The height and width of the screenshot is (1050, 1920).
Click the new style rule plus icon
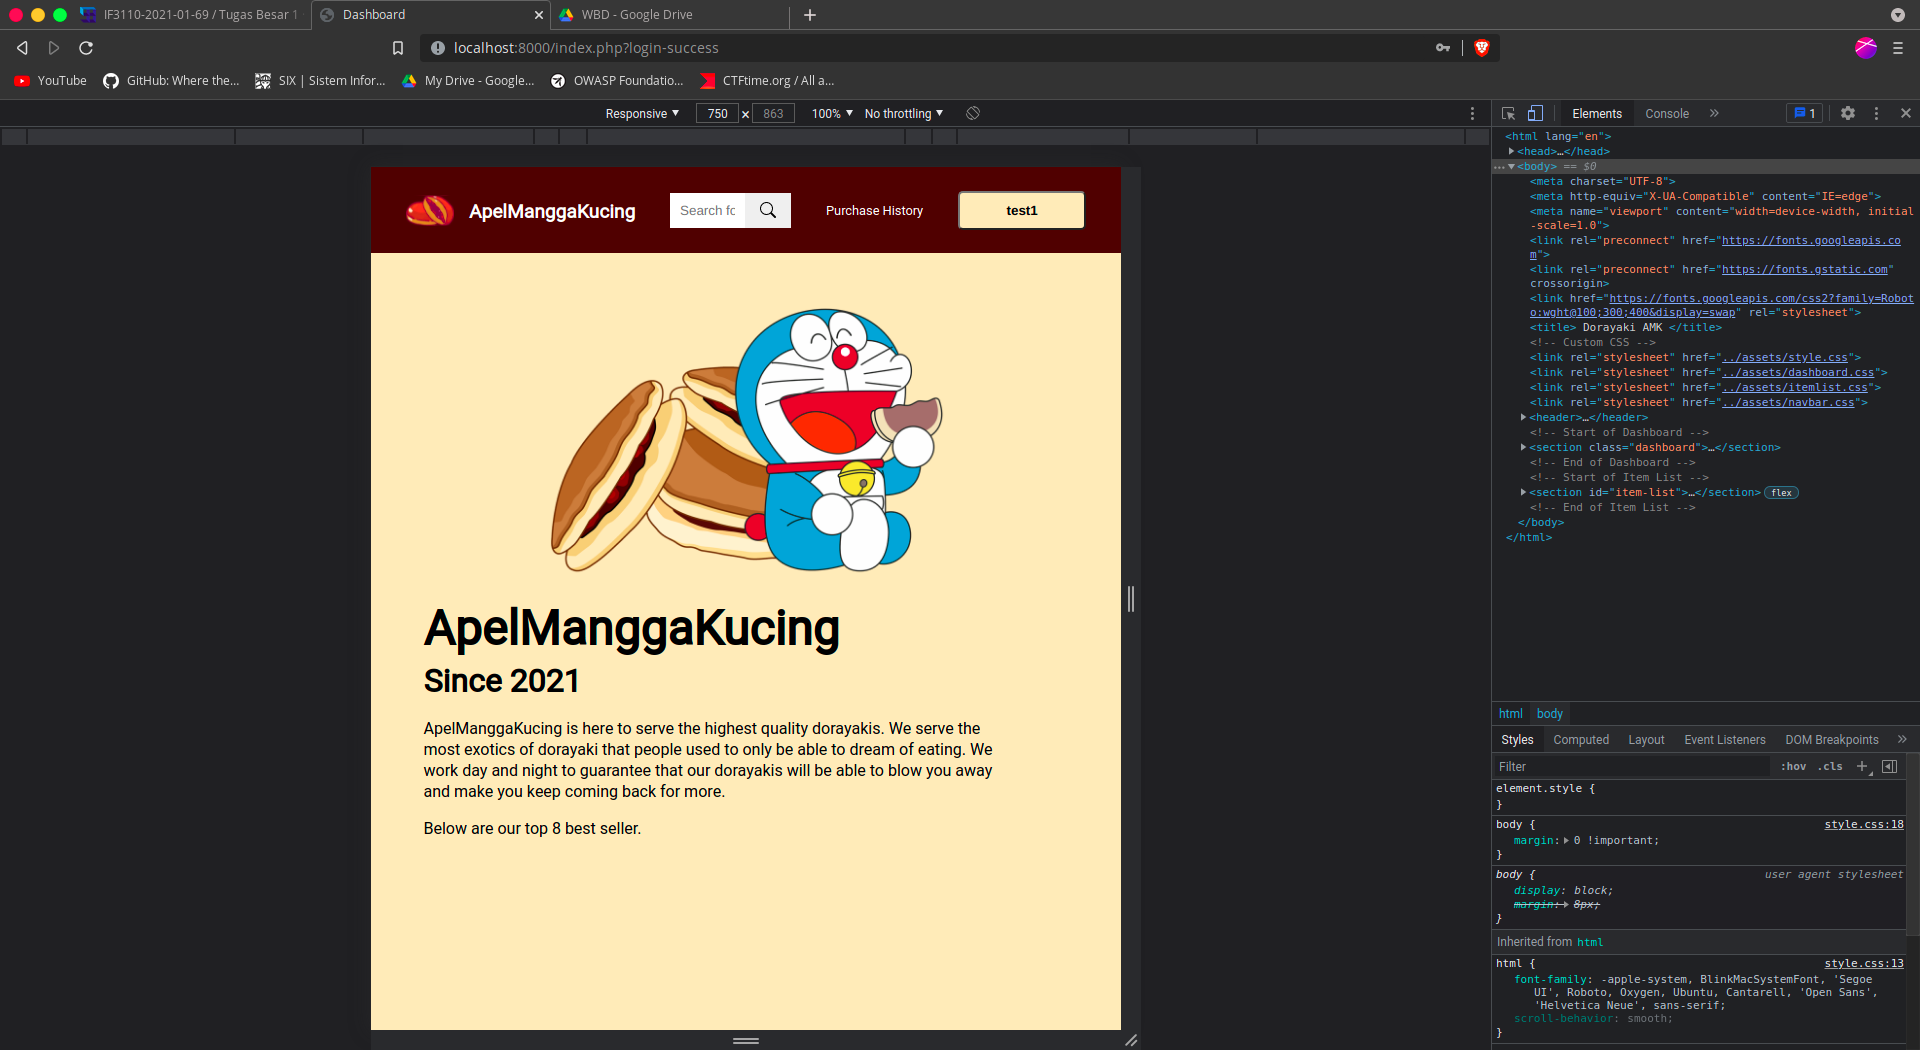(x=1863, y=767)
